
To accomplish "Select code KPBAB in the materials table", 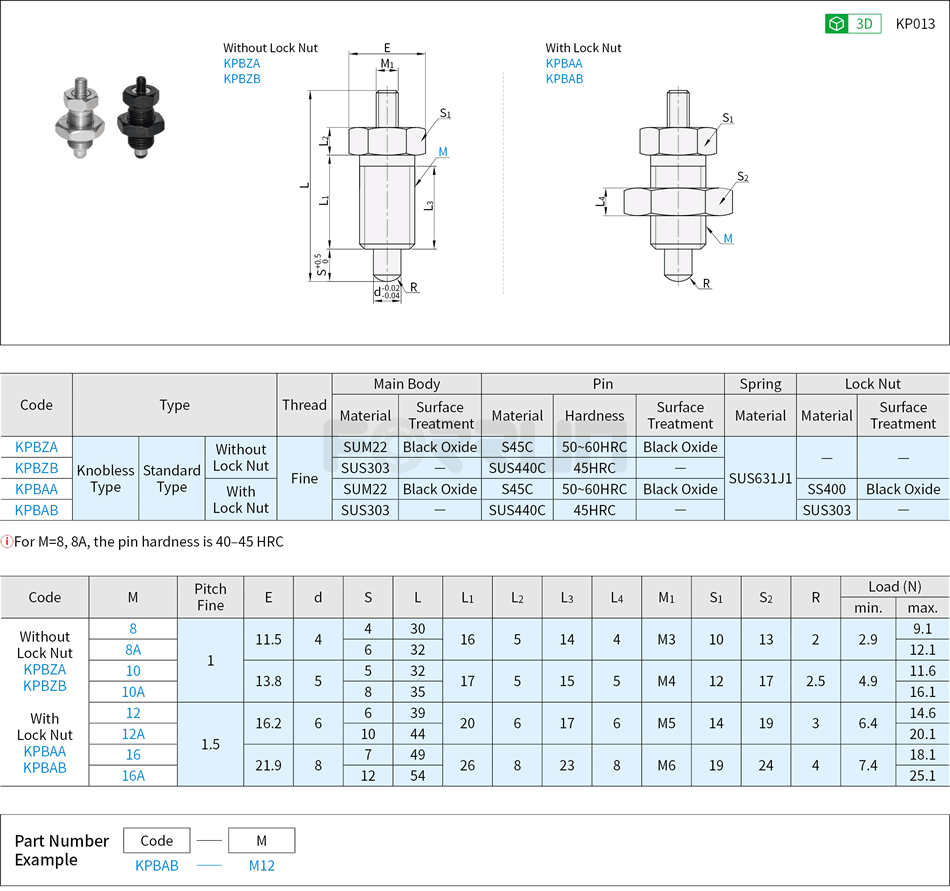I will [x=36, y=510].
